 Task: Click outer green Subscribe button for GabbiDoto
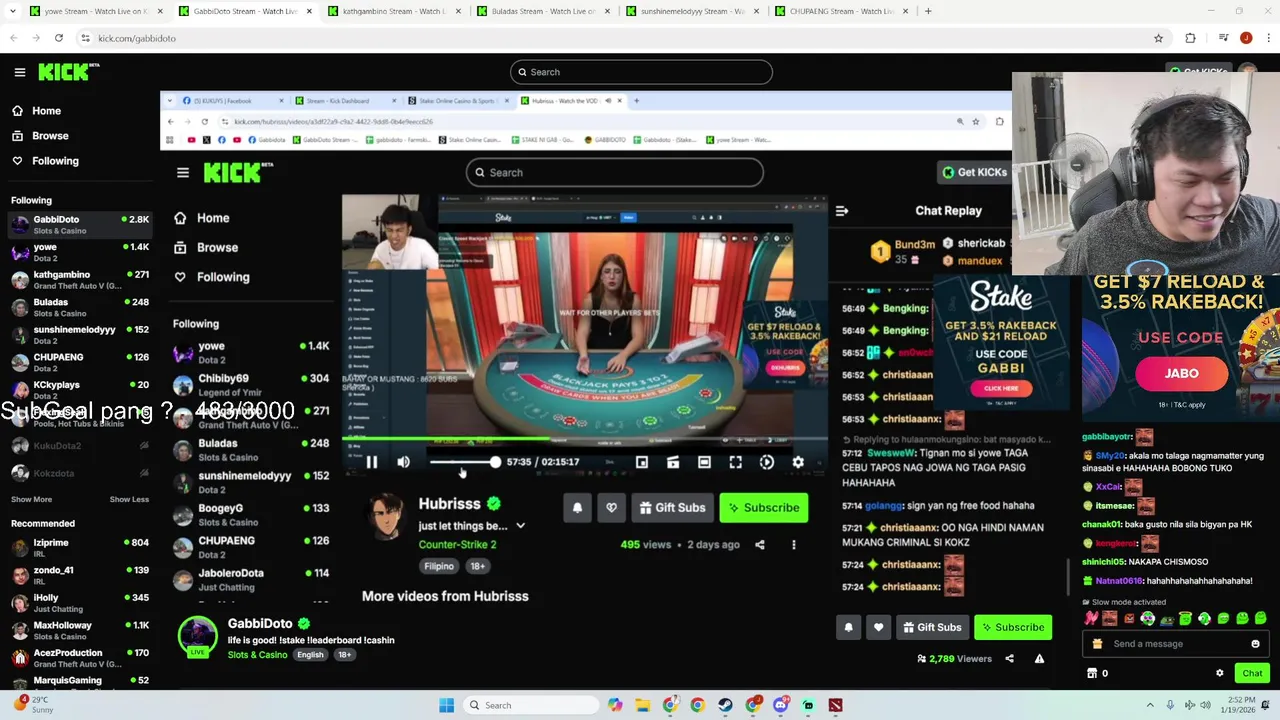coord(1013,627)
